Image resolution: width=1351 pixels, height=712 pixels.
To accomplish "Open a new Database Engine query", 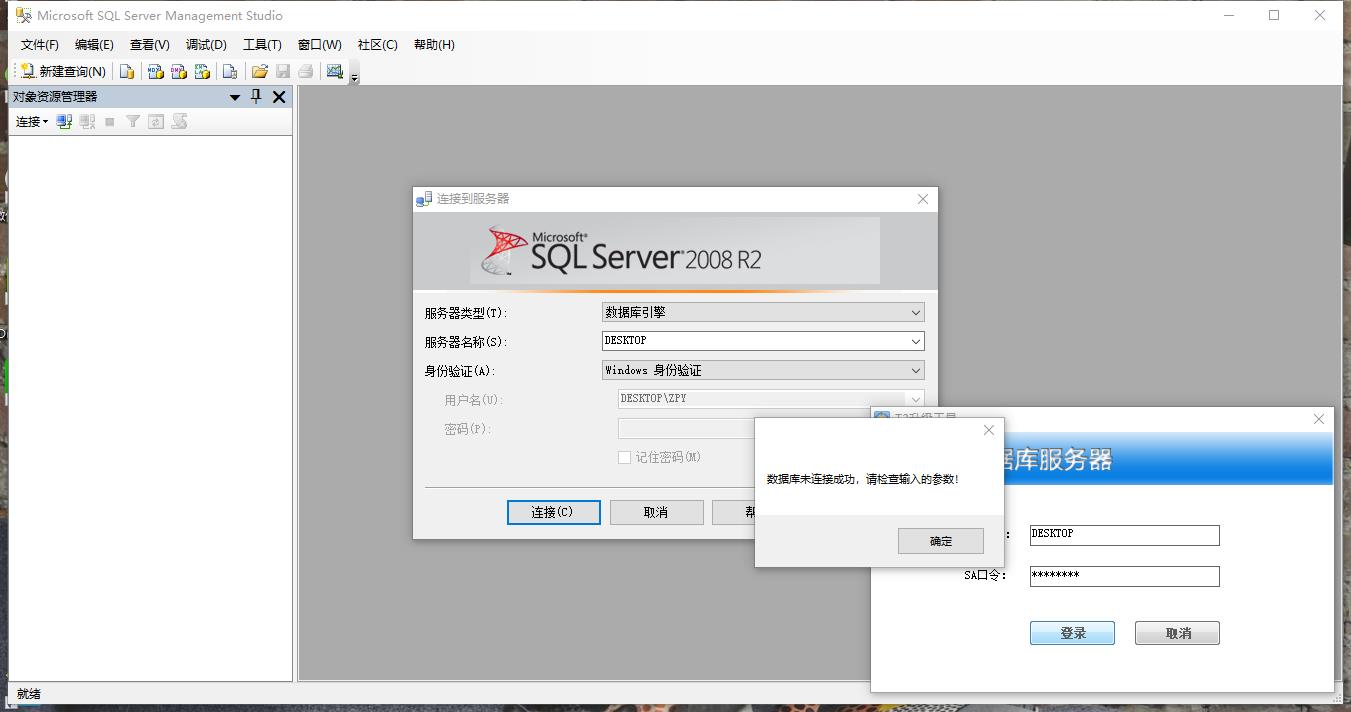I will coord(127,71).
